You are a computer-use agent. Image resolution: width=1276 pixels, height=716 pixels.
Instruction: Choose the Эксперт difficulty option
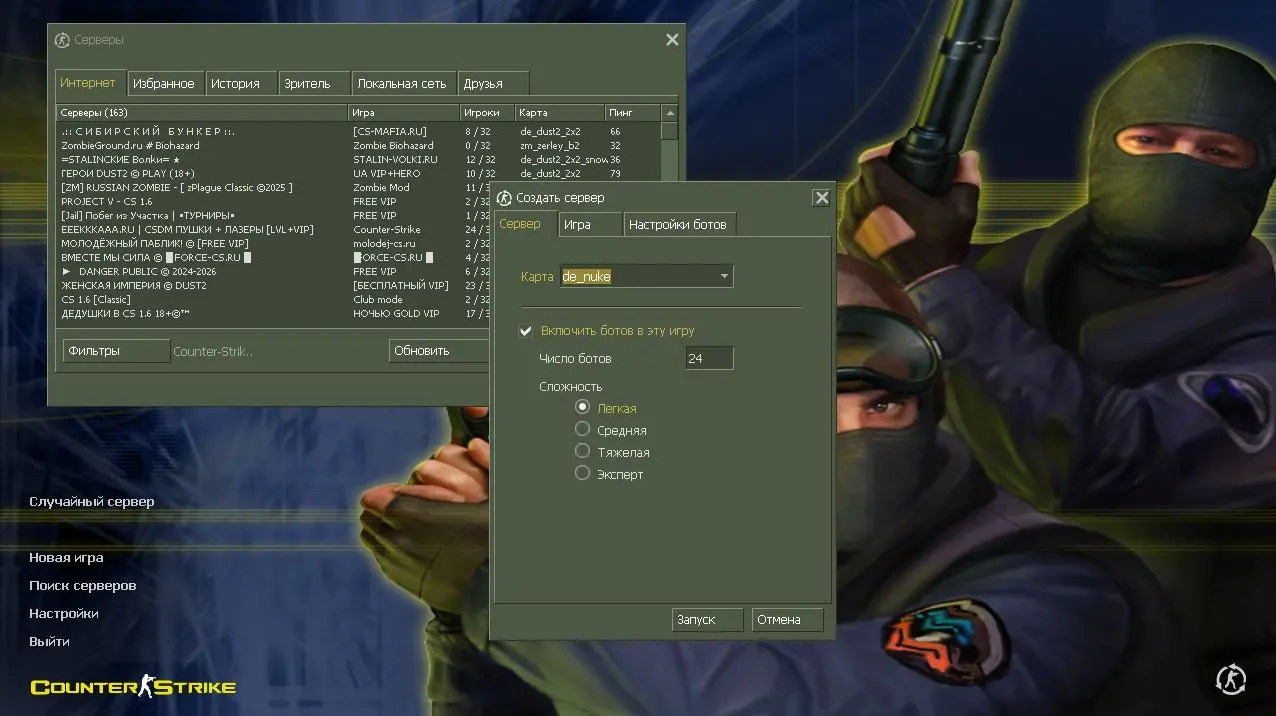pyautogui.click(x=583, y=473)
